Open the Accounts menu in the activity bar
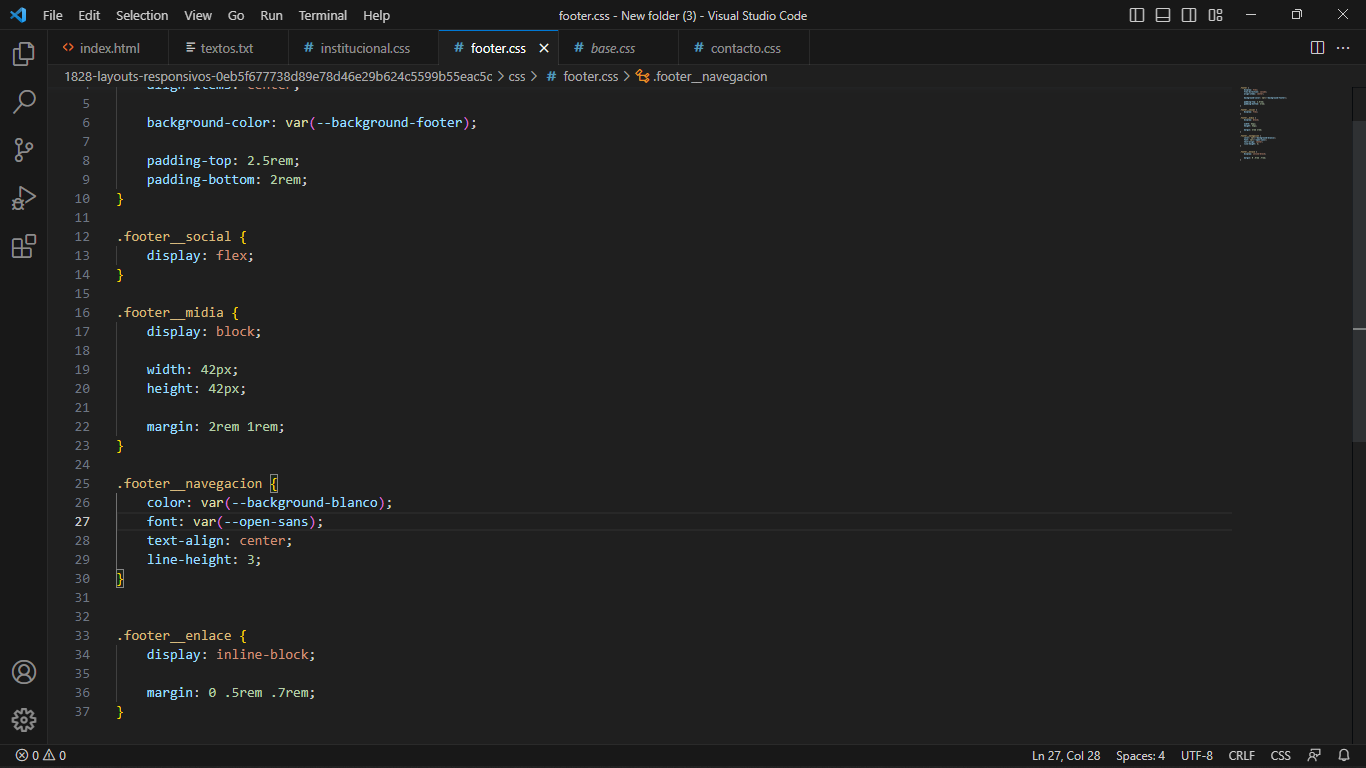This screenshot has width=1366, height=768. point(24,672)
